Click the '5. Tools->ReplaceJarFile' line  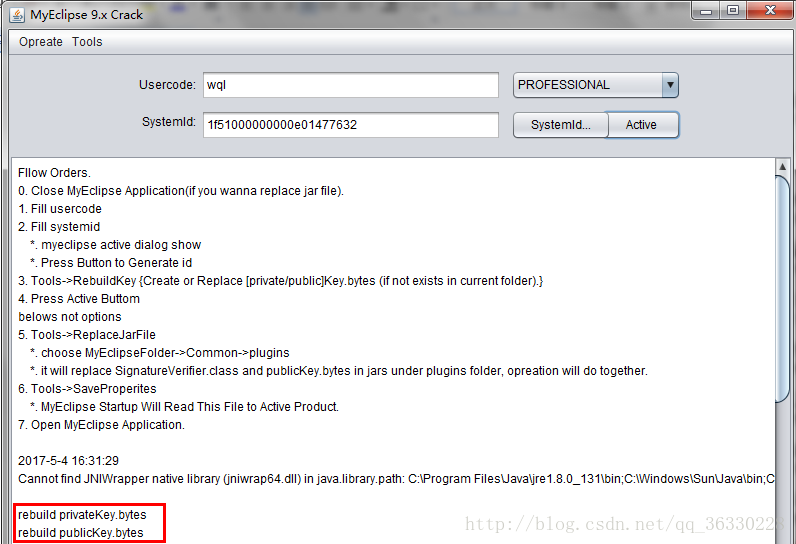pos(87,335)
